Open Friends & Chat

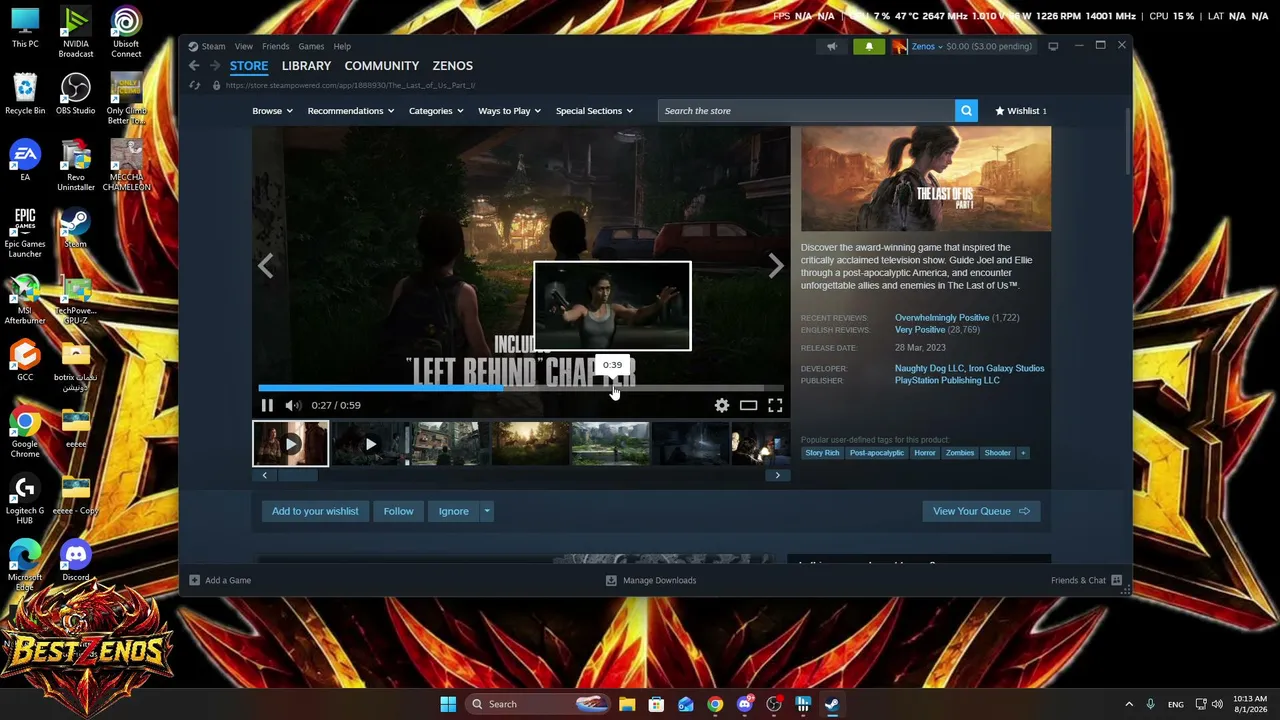pyautogui.click(x=1086, y=580)
